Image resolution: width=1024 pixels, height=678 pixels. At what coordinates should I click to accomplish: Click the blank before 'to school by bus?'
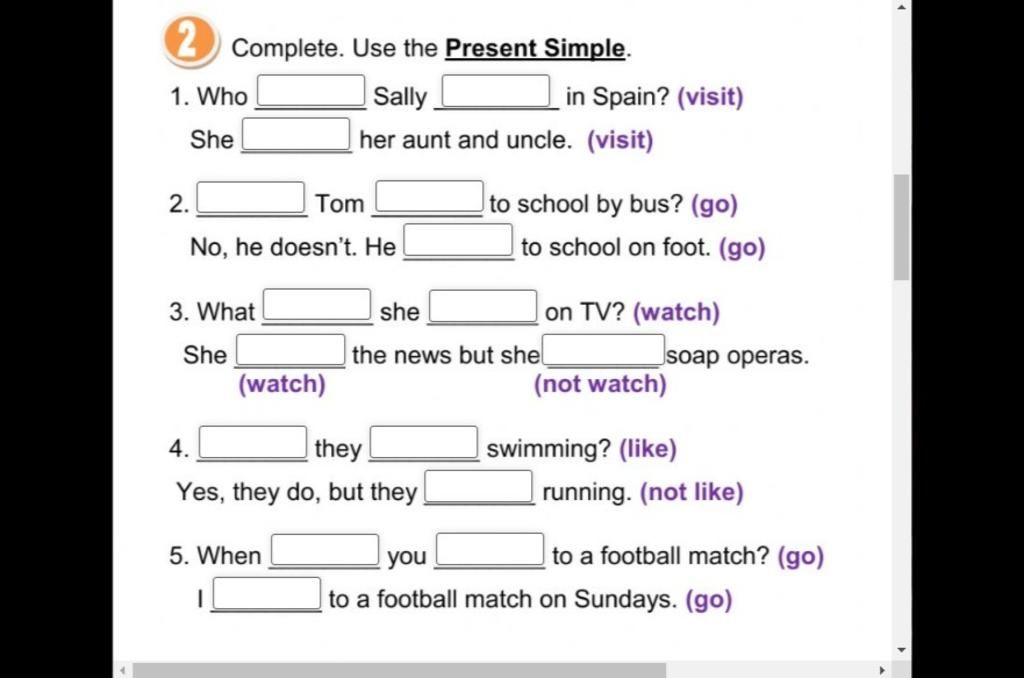pyautogui.click(x=430, y=197)
